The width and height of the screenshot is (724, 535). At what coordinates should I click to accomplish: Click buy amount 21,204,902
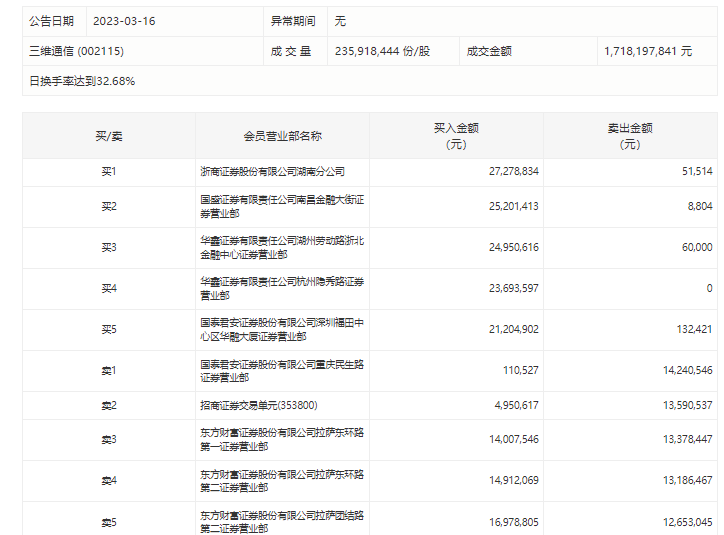[x=513, y=329]
